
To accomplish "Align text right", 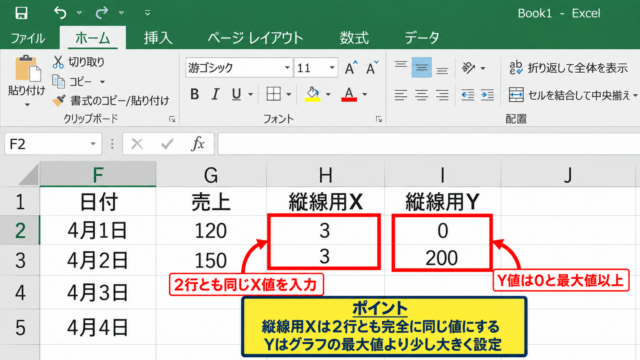I will click(442, 95).
